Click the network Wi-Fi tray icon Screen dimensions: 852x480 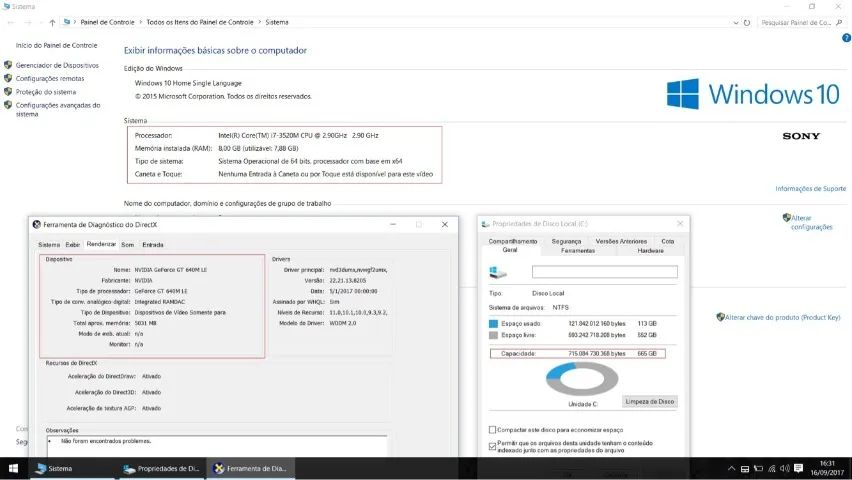(772, 469)
